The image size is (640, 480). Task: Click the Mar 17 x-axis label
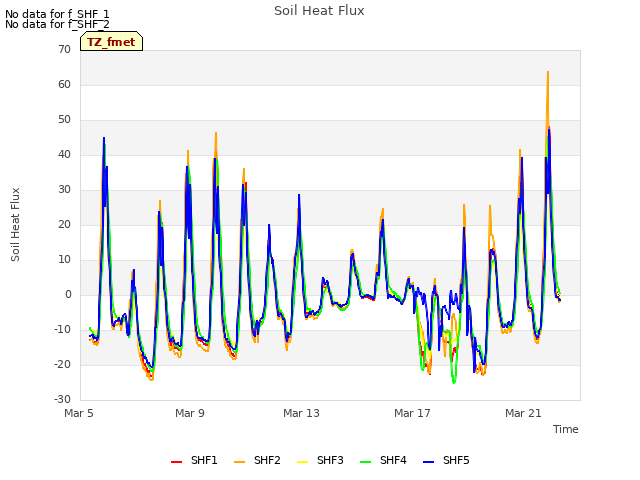pos(412,413)
